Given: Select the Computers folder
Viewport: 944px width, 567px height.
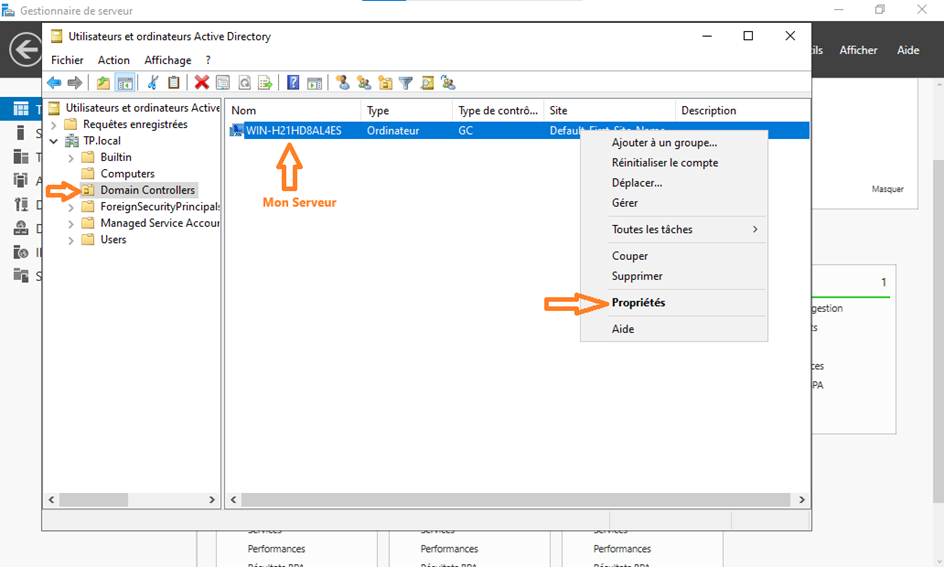Looking at the screenshot, I should [127, 173].
